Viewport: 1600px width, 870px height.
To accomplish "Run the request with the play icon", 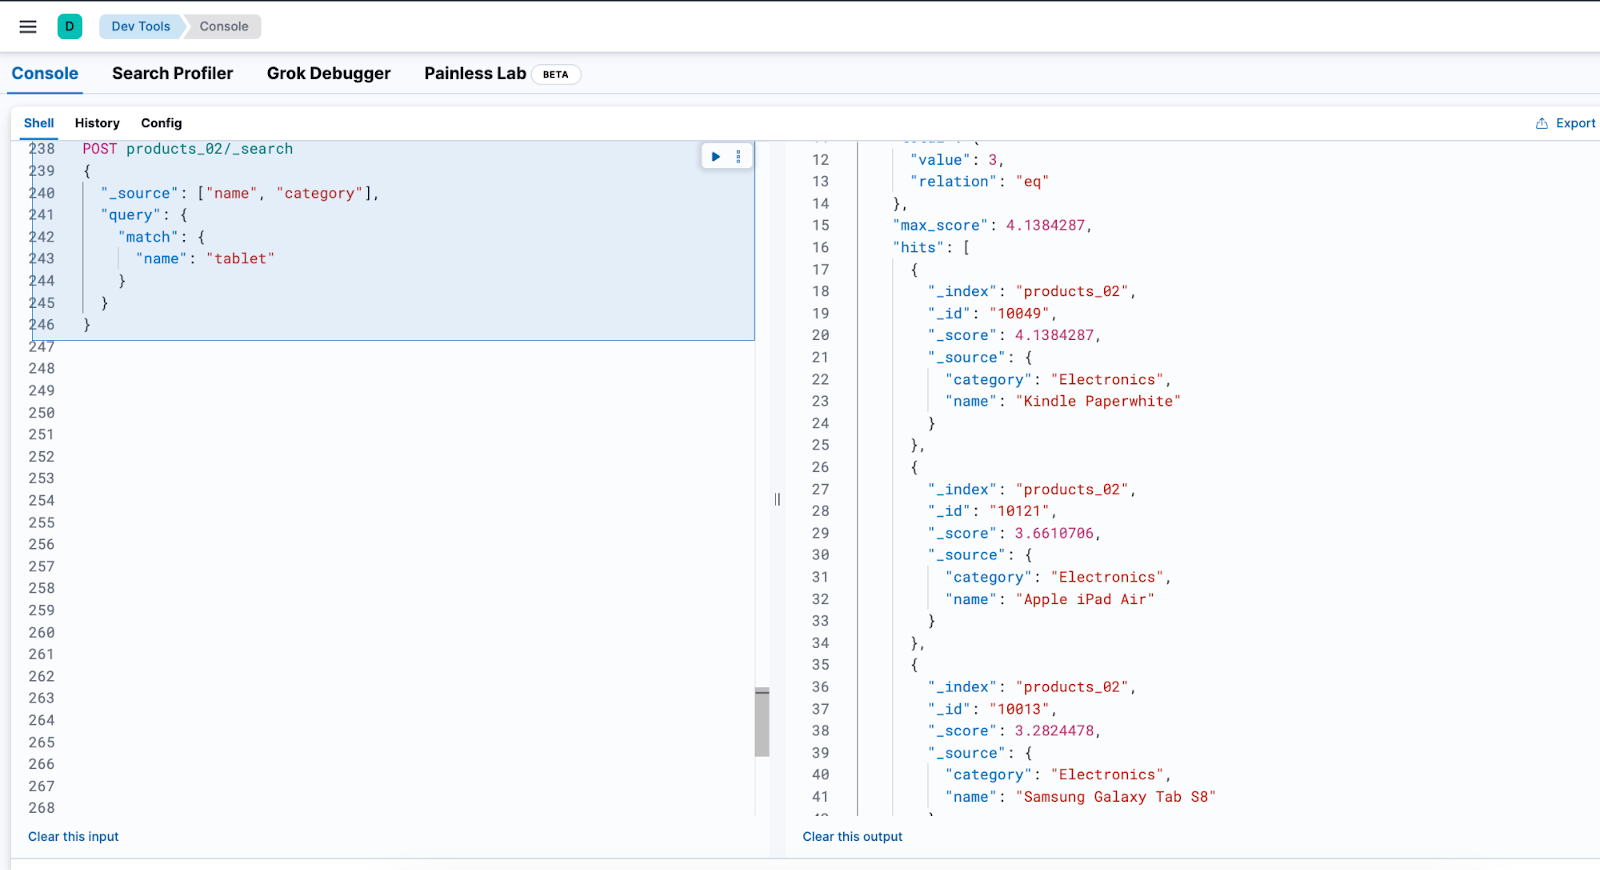I will [716, 156].
